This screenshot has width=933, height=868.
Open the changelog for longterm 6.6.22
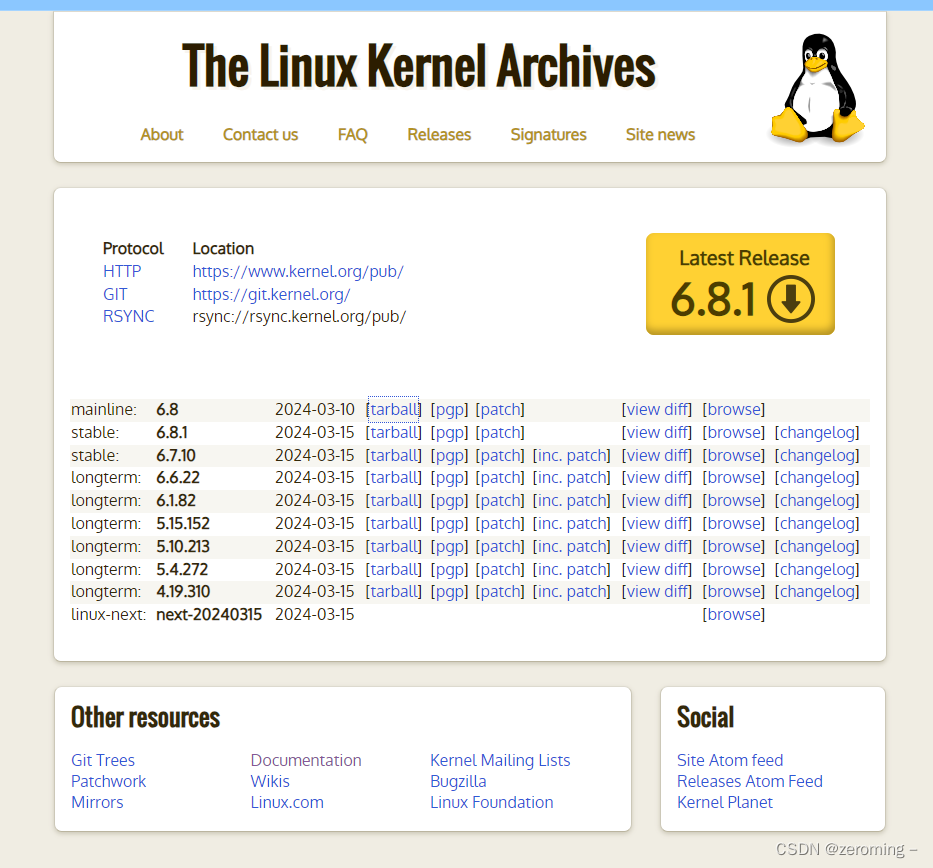point(817,477)
